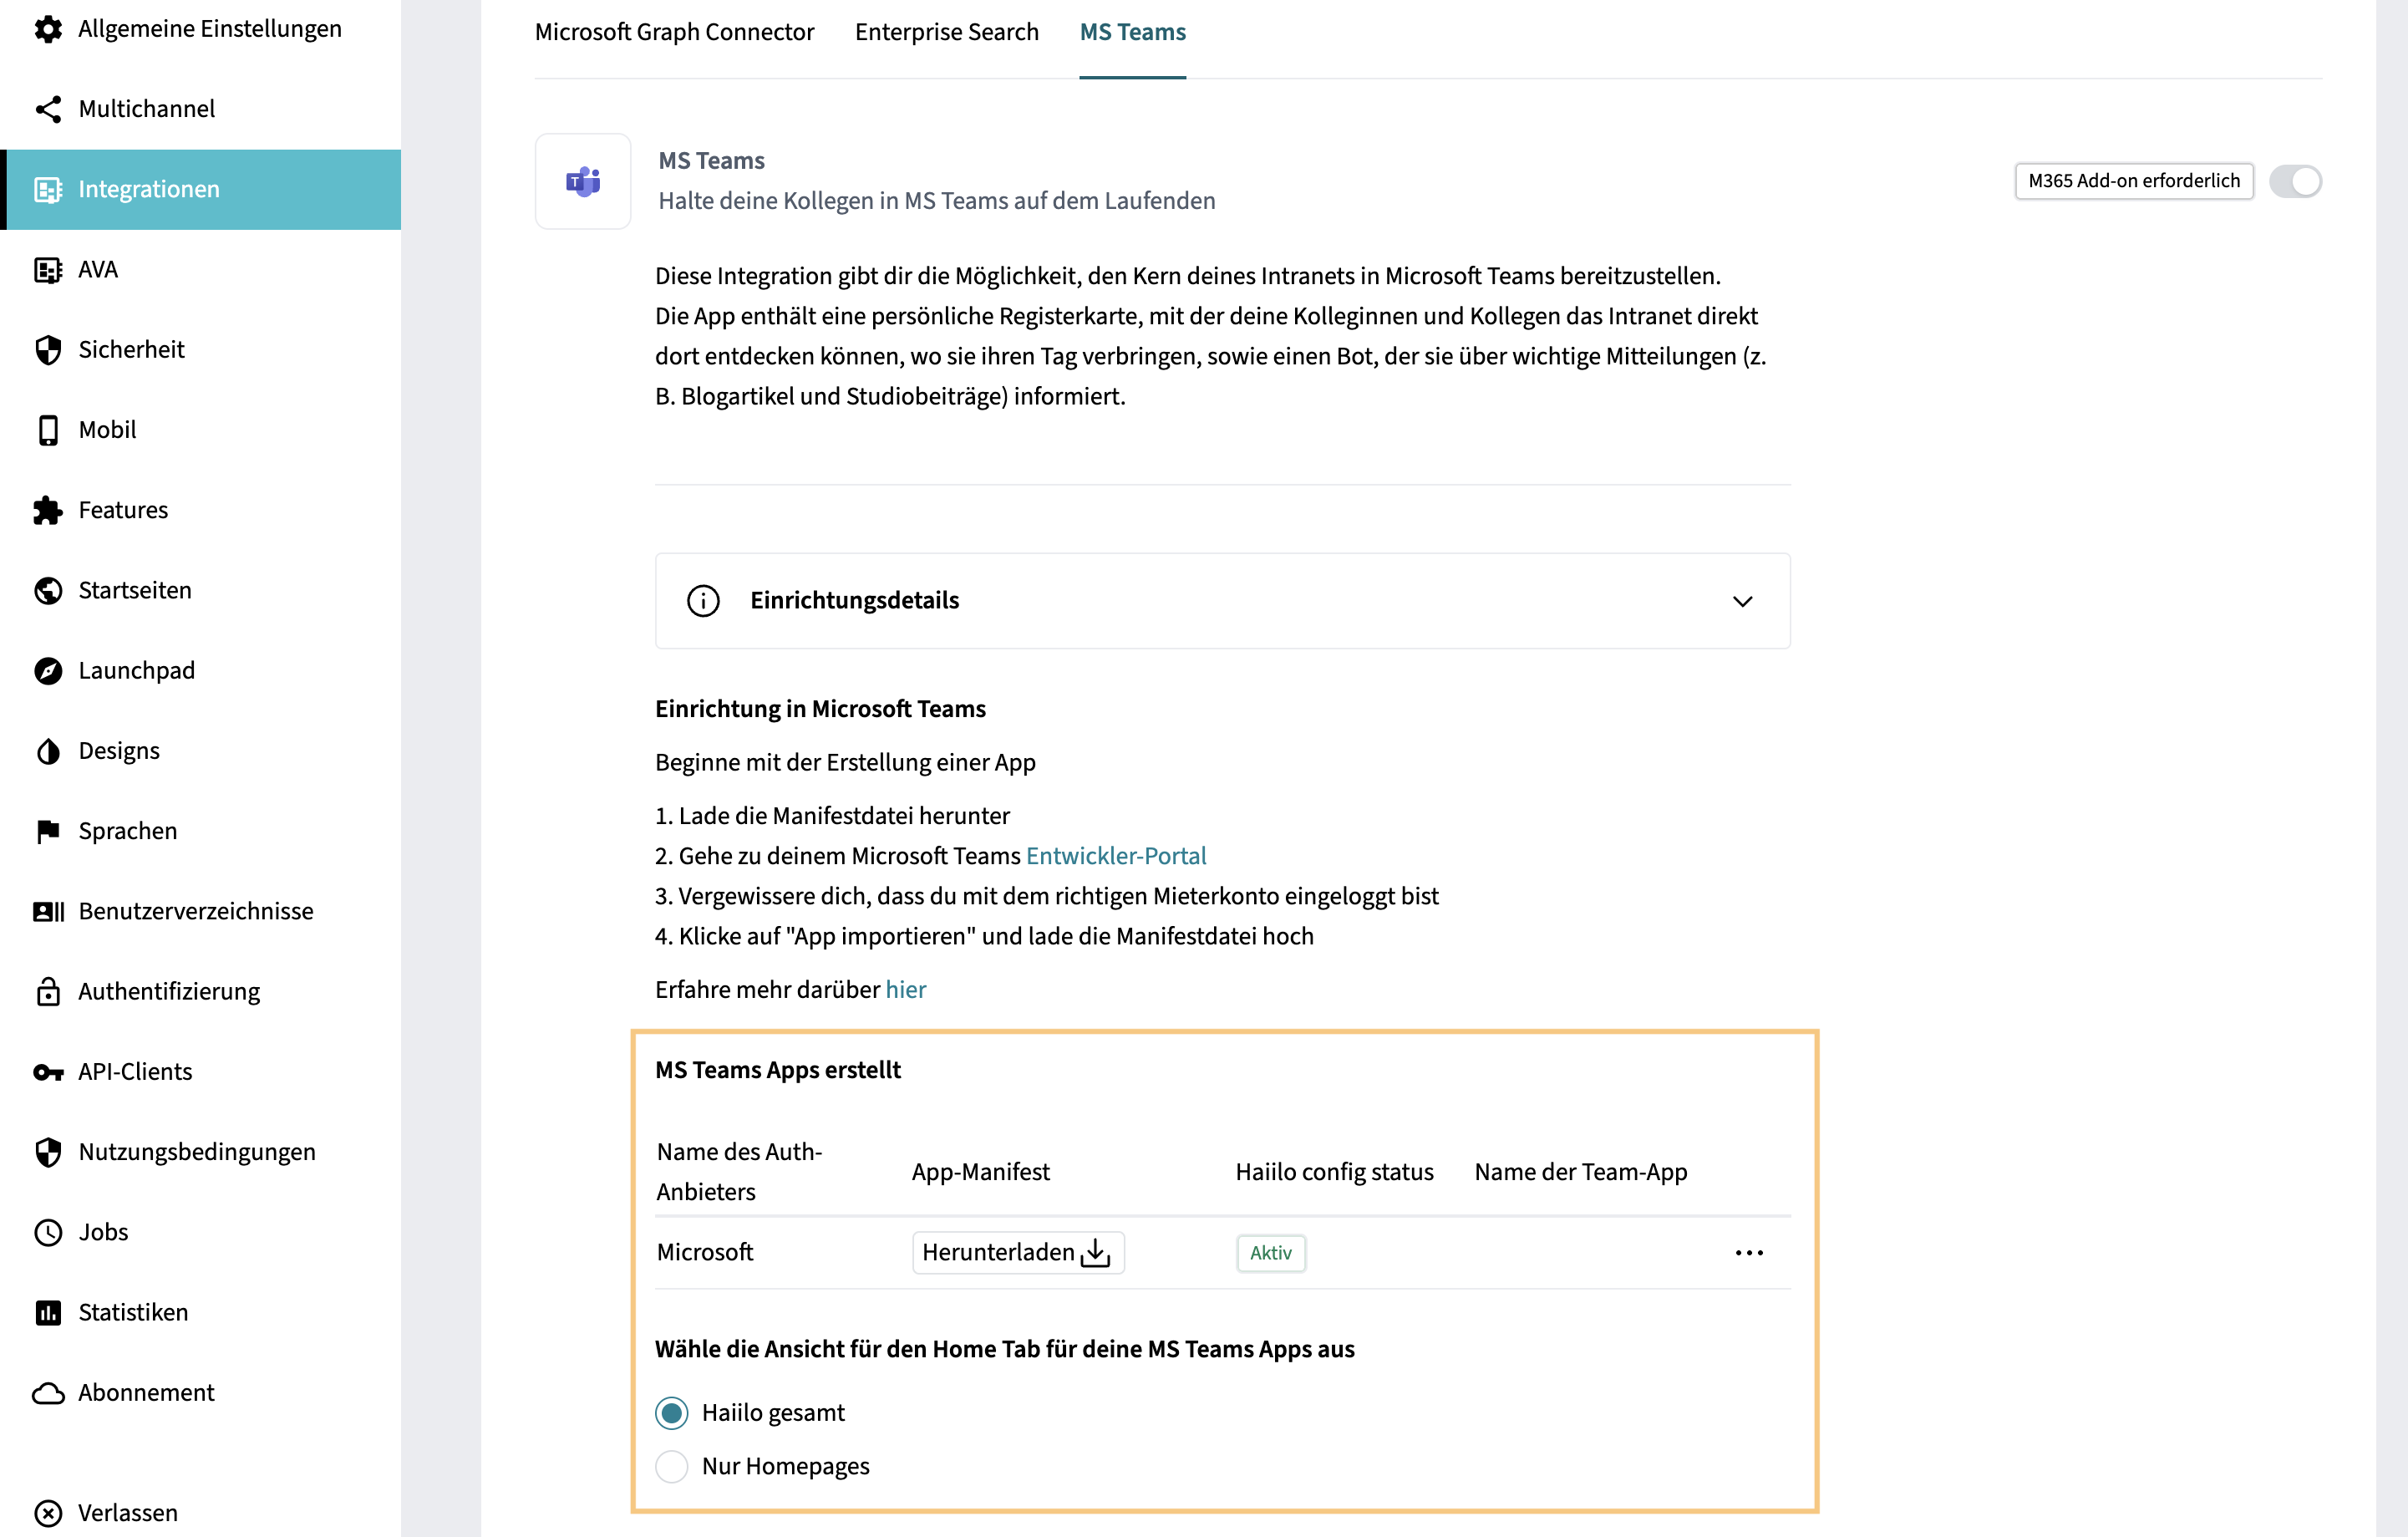Click the Sicherheit shield icon
This screenshot has width=2408, height=1537.
pyautogui.click(x=48, y=350)
